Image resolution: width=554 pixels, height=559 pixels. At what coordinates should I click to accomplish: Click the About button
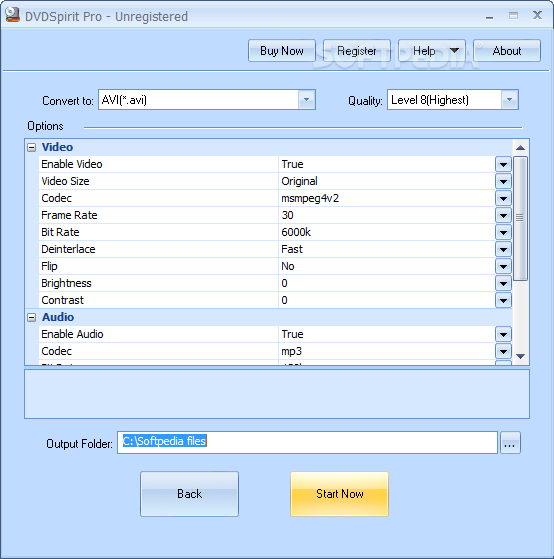tap(507, 51)
